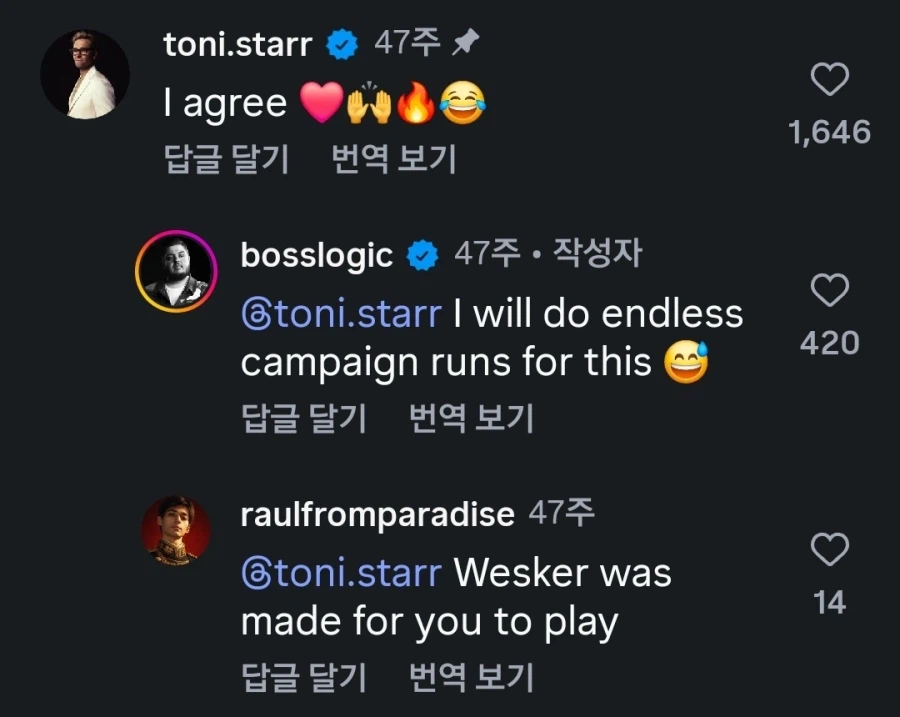This screenshot has height=717, width=900.
Task: Show translation of raulfromparadise's reply
Action: pos(471,677)
